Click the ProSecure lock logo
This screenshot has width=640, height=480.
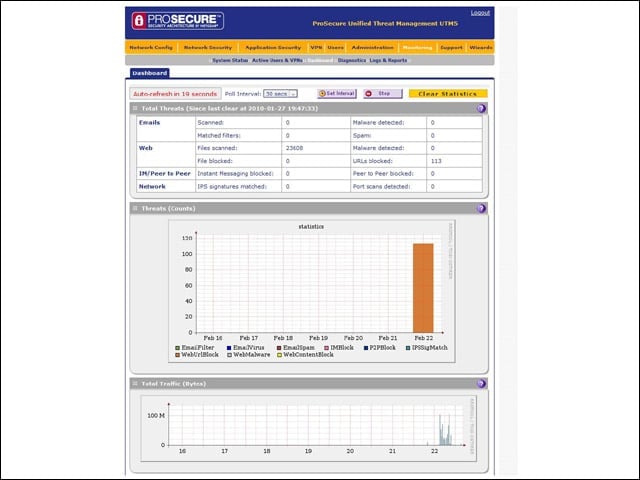(139, 20)
